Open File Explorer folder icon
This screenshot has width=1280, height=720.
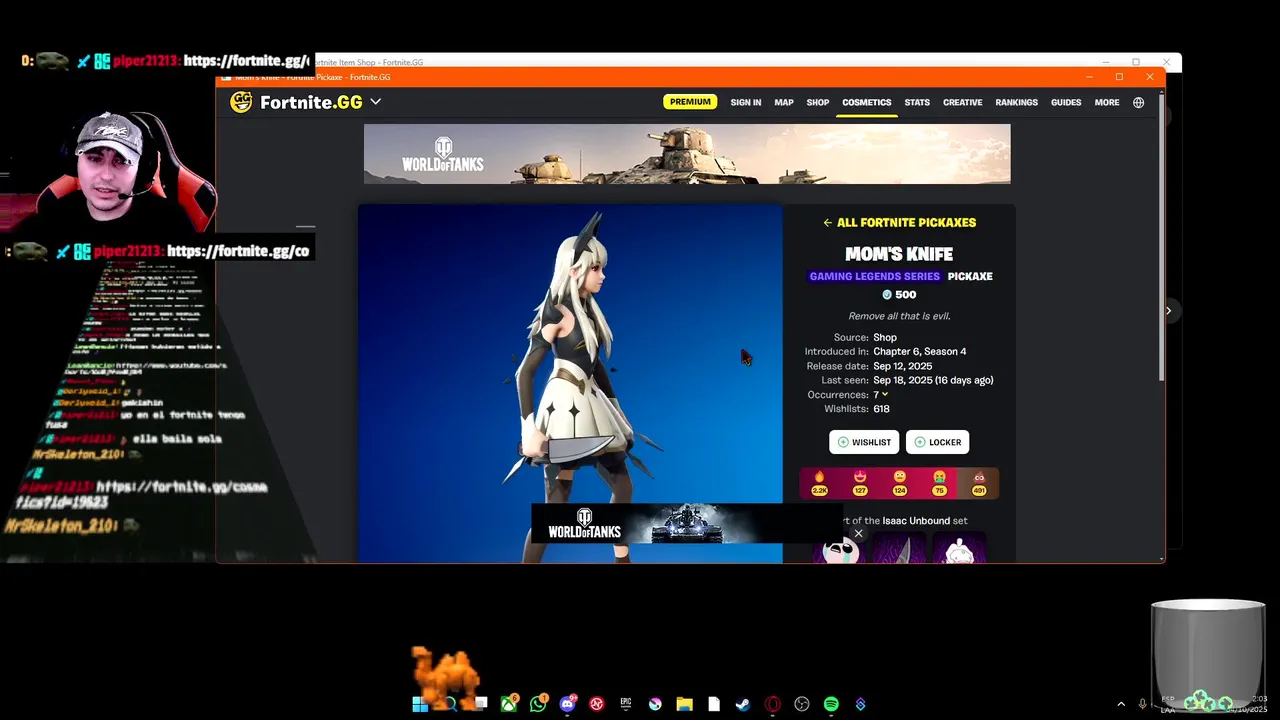click(684, 704)
